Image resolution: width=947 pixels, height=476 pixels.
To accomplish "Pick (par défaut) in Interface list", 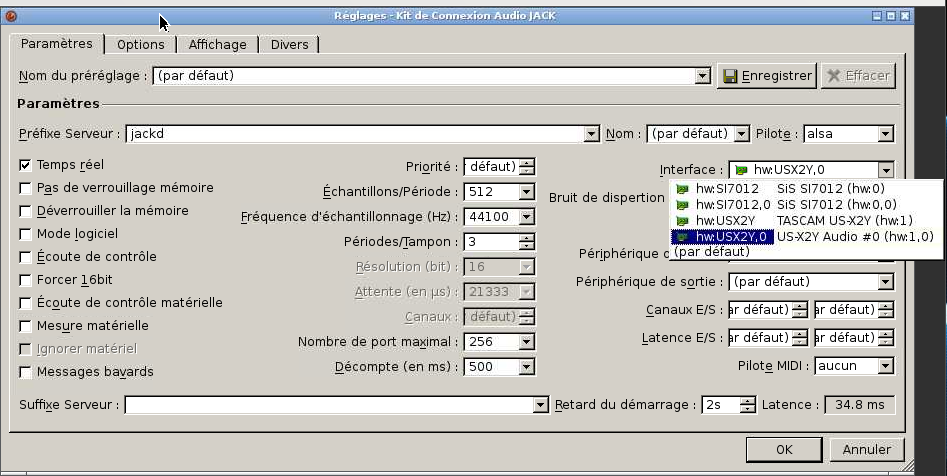I will pos(805,251).
